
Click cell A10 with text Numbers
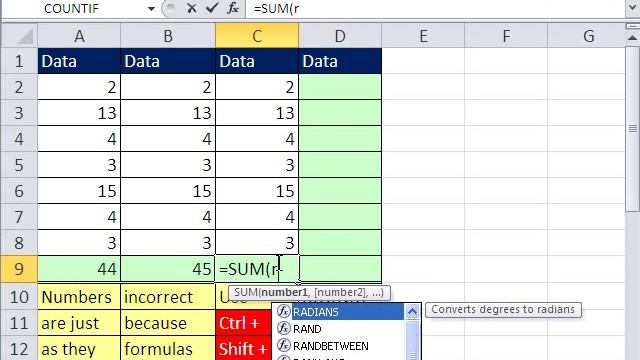[79, 297]
